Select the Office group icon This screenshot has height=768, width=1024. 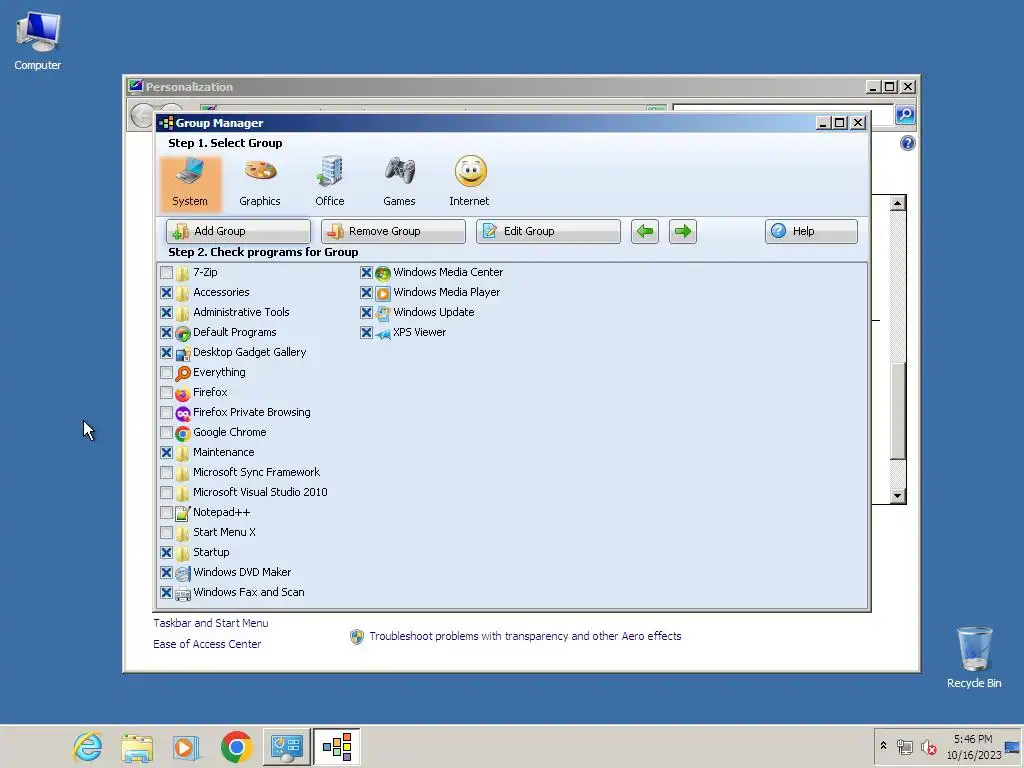(x=330, y=183)
